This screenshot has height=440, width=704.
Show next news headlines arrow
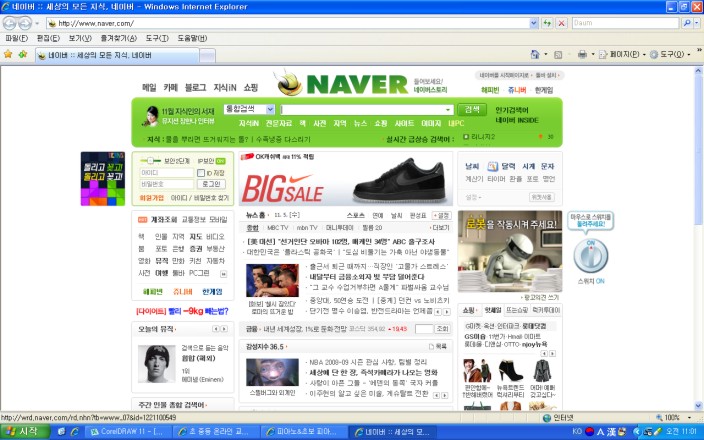tap(447, 312)
